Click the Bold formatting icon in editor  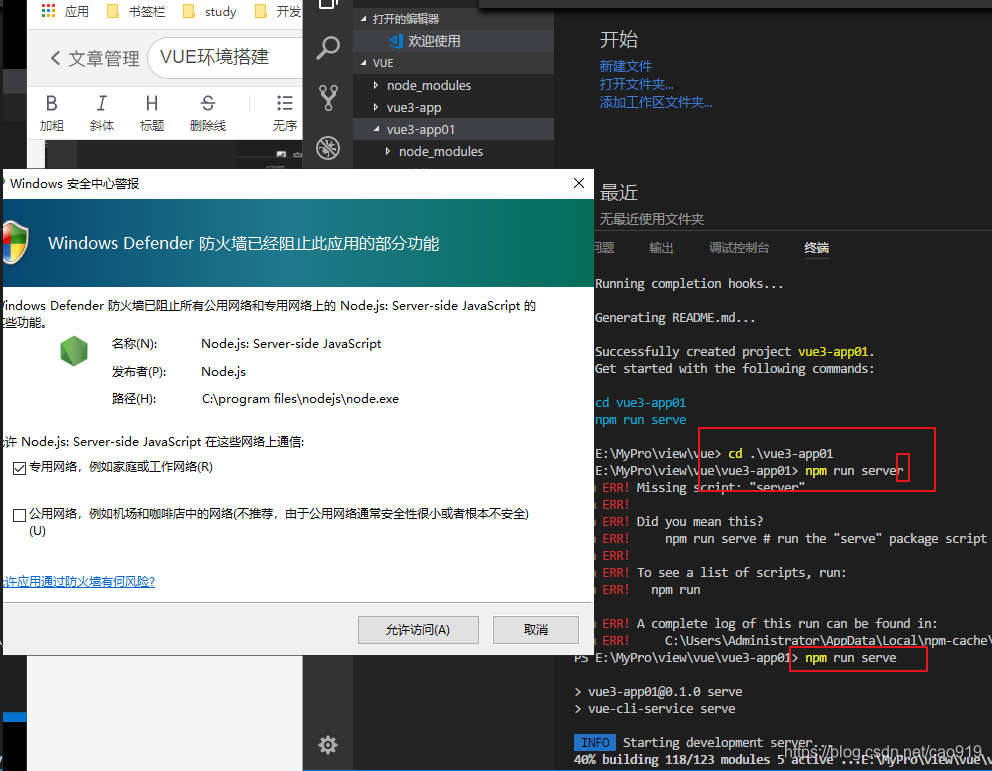[x=51, y=102]
